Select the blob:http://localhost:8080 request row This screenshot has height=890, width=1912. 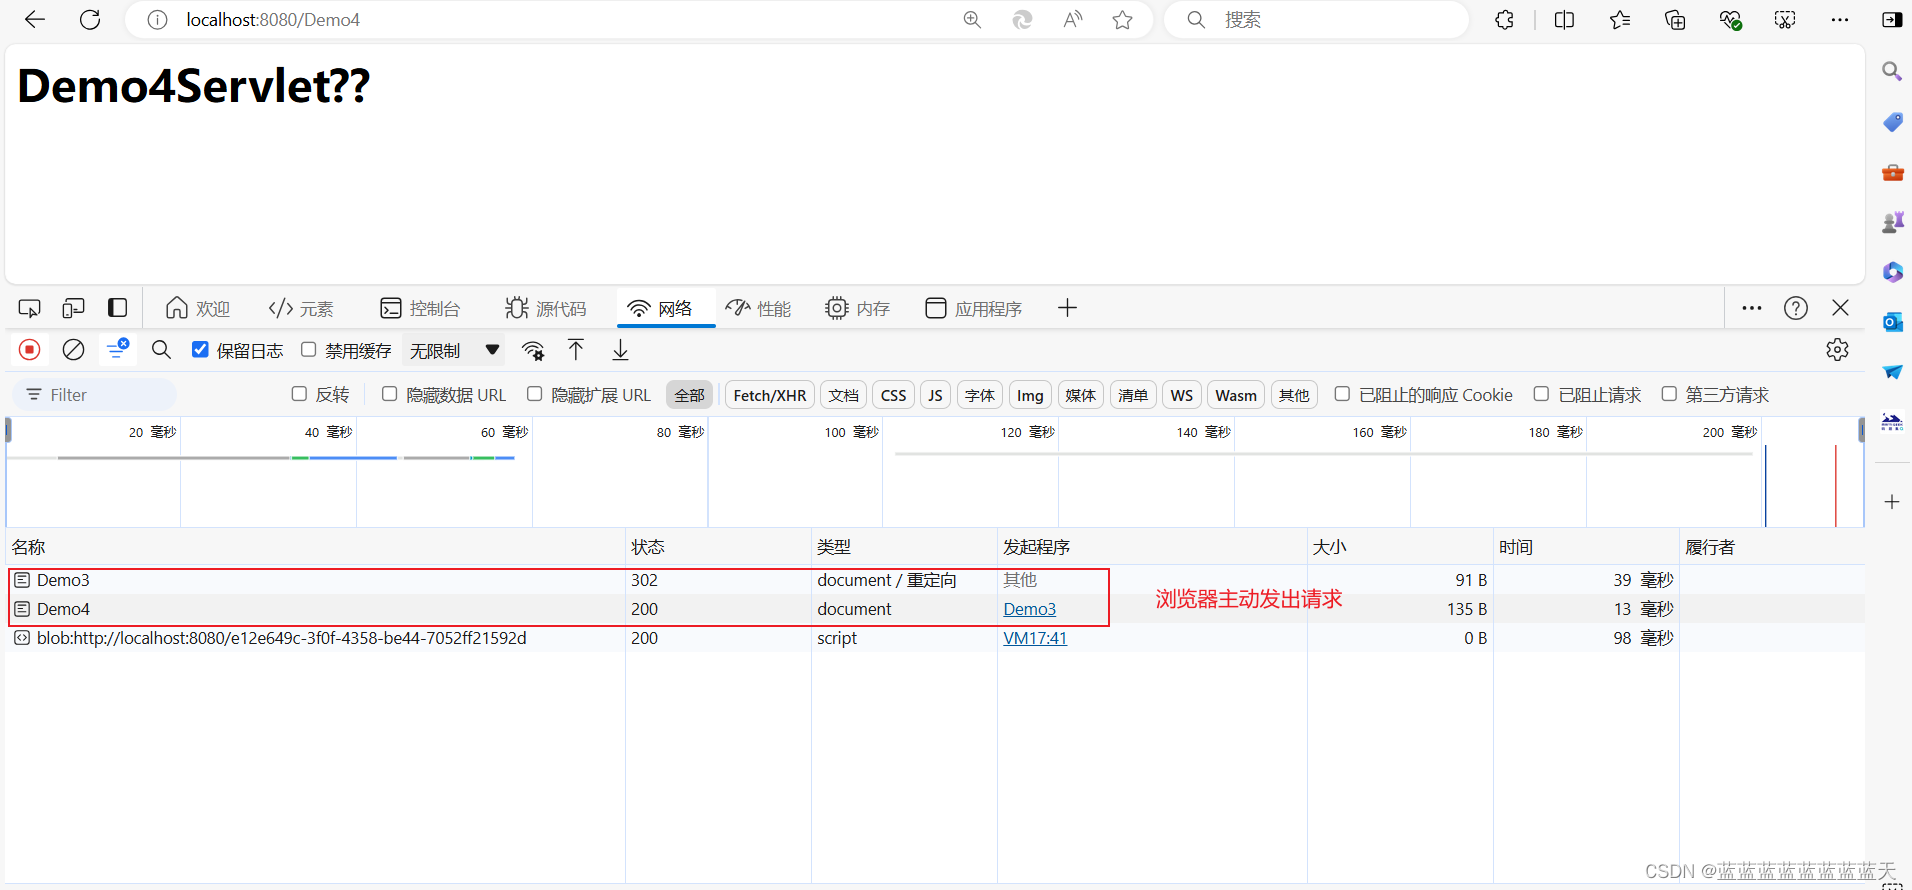935,638
